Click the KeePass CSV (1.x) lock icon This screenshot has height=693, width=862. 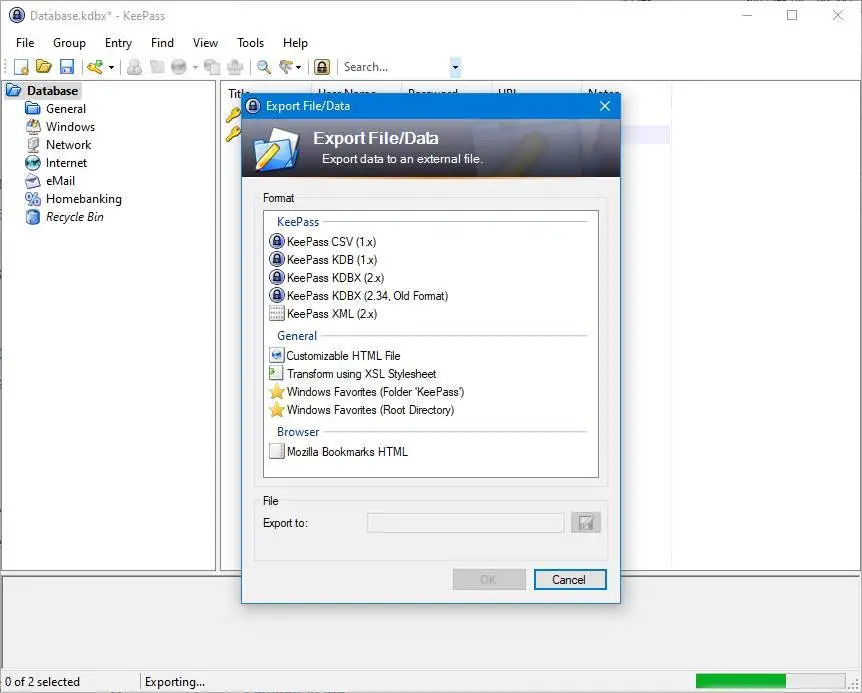tap(277, 241)
